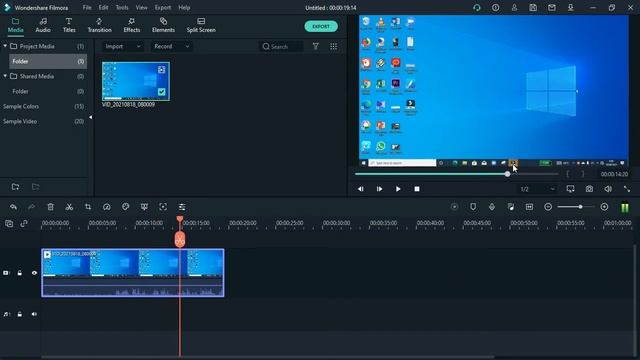This screenshot has width=640, height=360.
Task: Switch to the Transition tab
Action: [99, 25]
